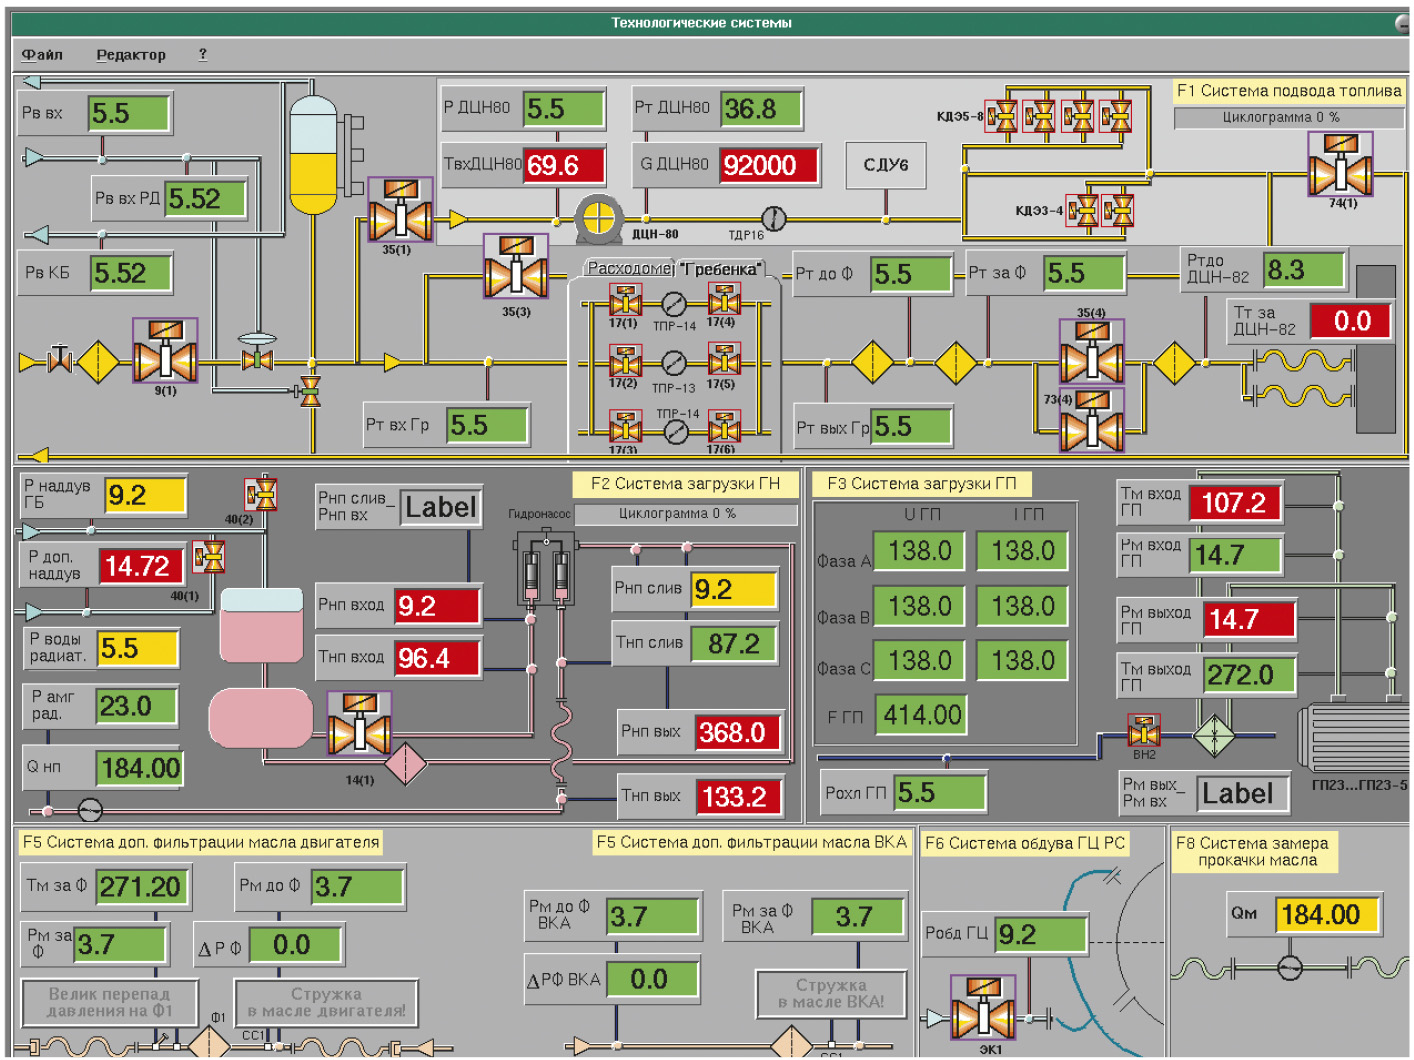Click the ΔРФ ВКА value 0.0
This screenshot has width=1414, height=1060.
pyautogui.click(x=653, y=979)
